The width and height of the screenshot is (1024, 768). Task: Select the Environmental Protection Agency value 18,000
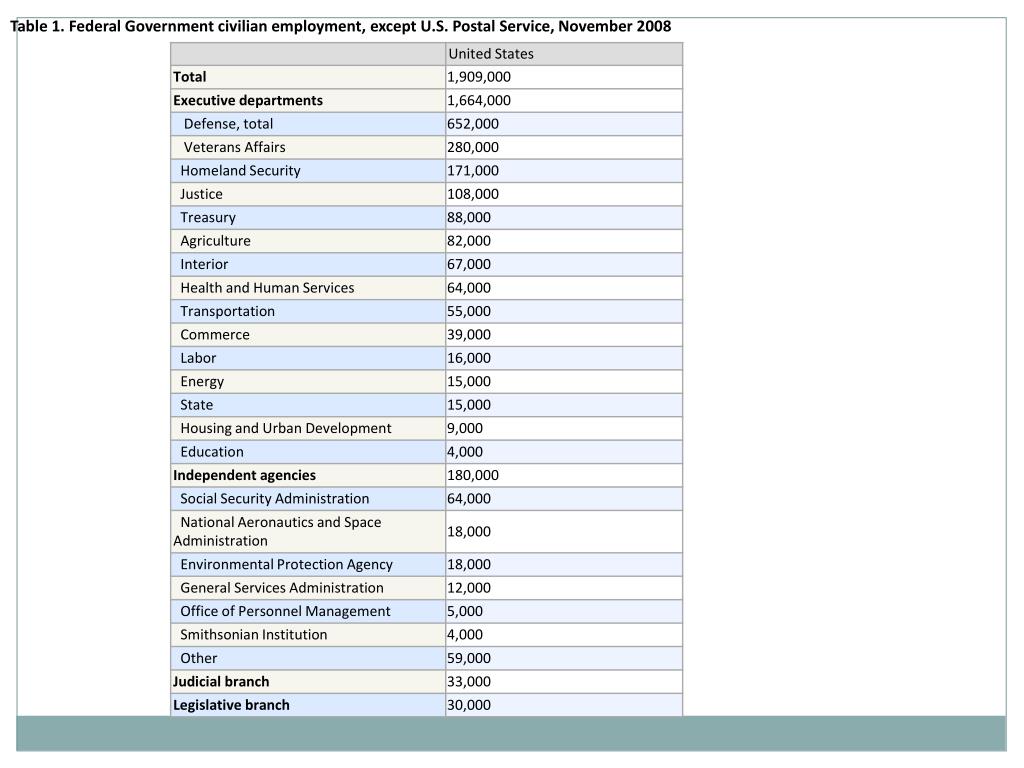tap(469, 565)
